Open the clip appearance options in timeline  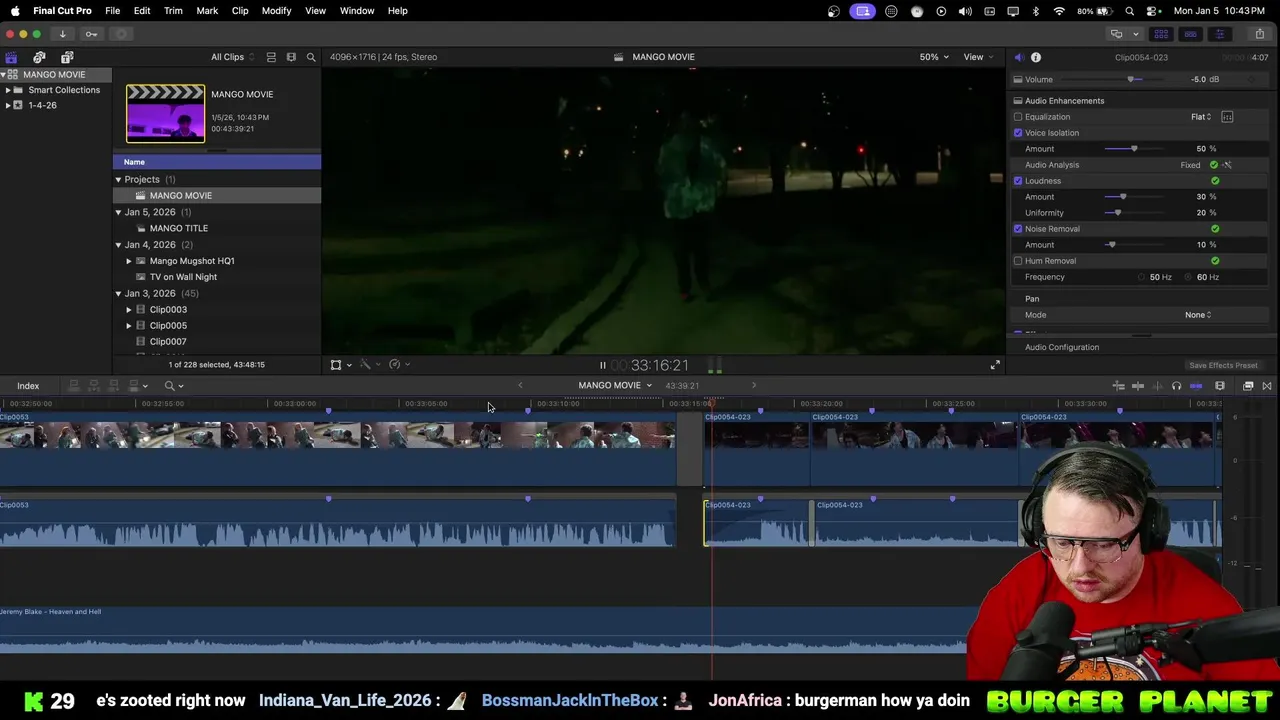click(x=1220, y=386)
